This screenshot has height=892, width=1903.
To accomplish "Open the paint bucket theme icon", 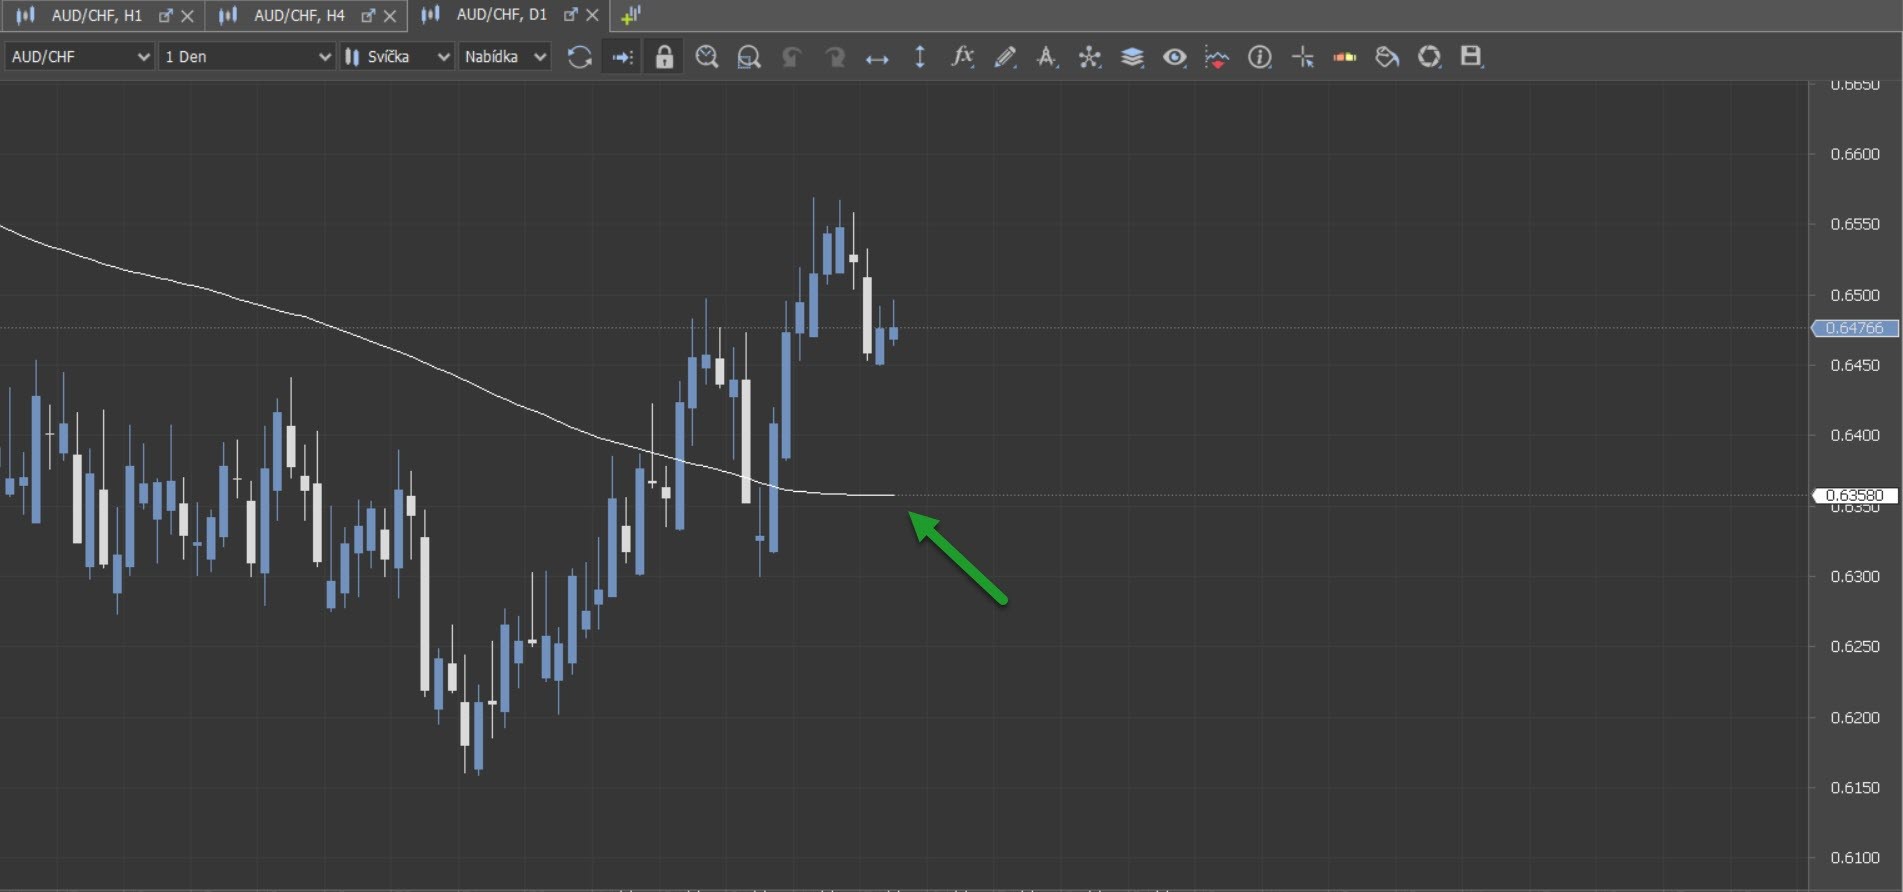I will point(1387,57).
